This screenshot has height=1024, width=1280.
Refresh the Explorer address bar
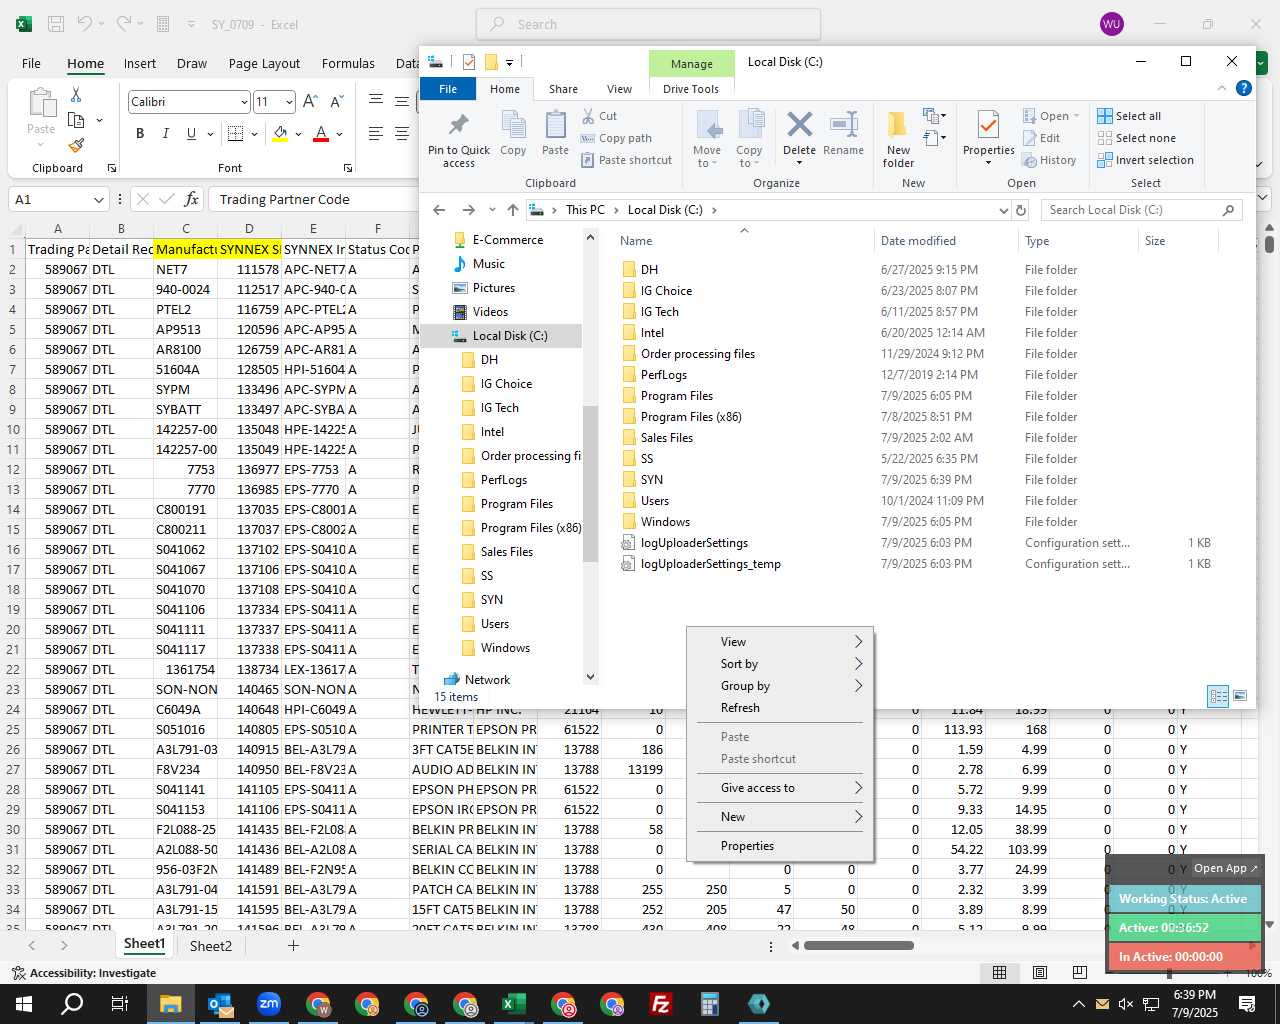[1021, 210]
